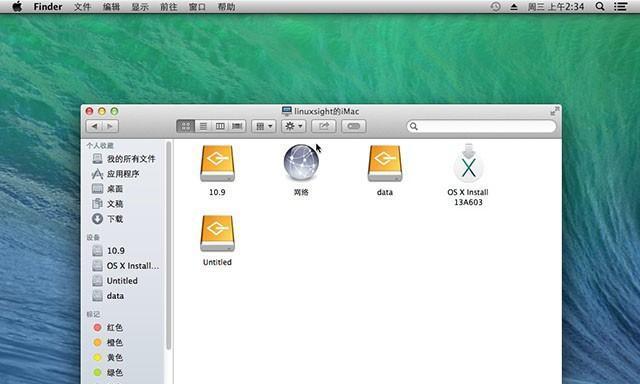Click the 个人收藏 sidebar heading
Image resolution: width=640 pixels, height=384 pixels.
coord(100,146)
